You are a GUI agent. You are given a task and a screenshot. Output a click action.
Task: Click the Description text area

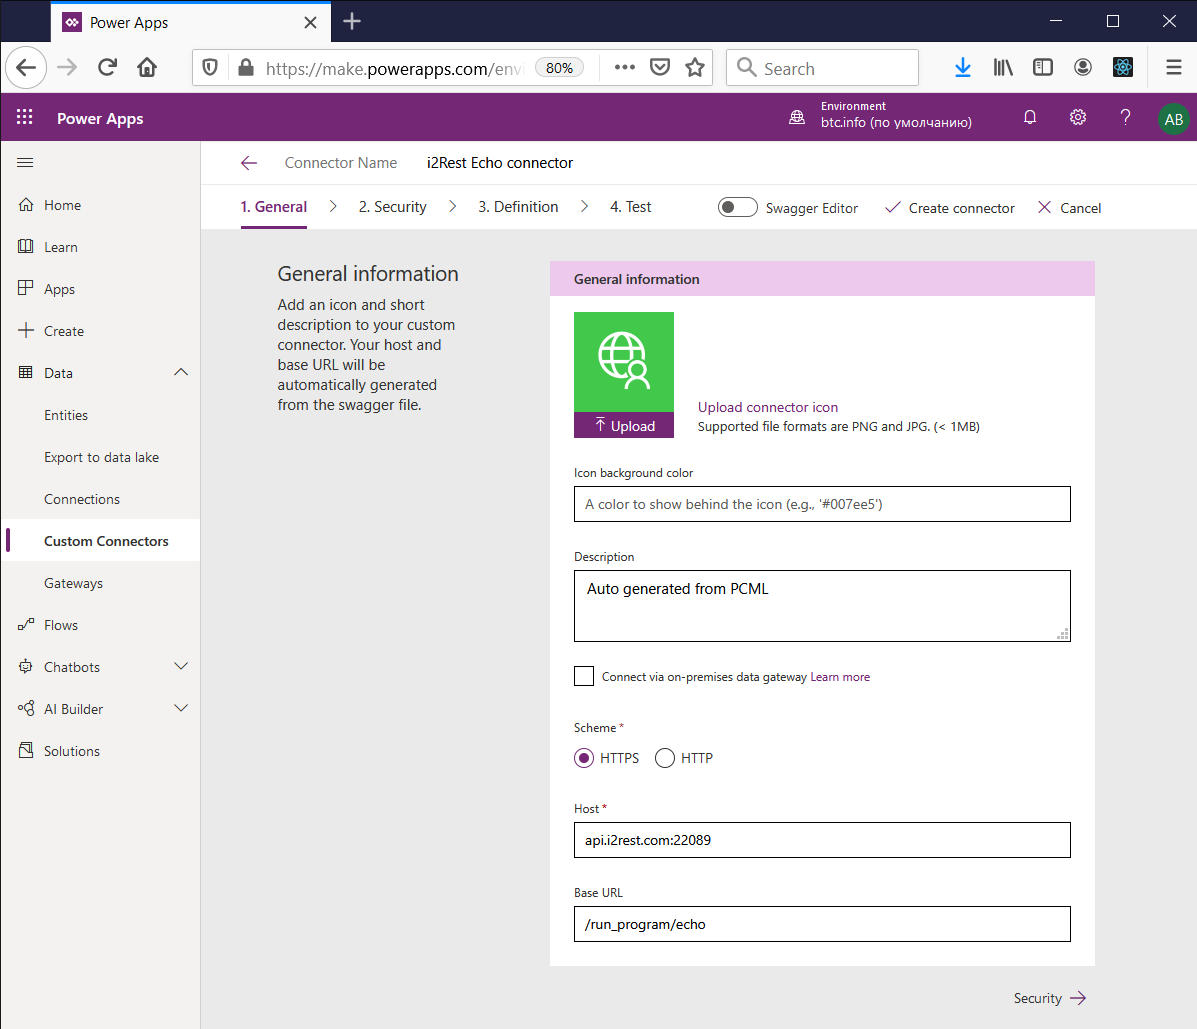[822, 606]
